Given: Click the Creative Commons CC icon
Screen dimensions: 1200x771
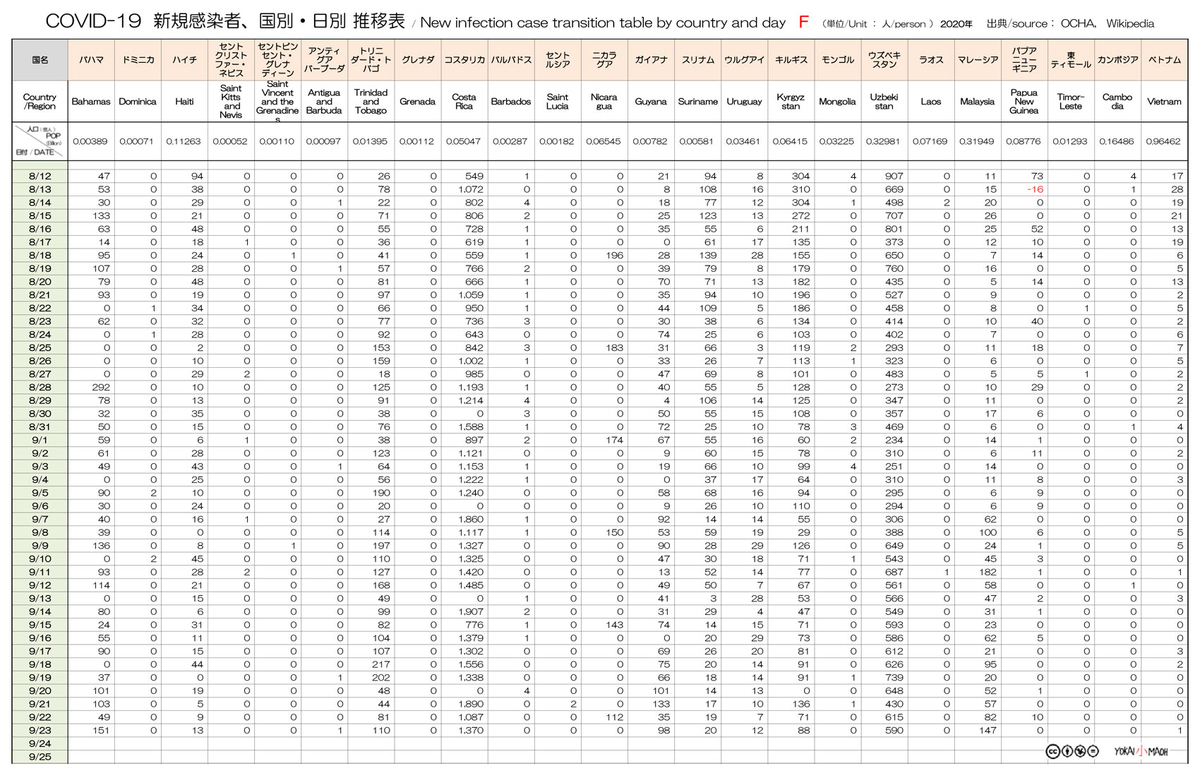Looking at the screenshot, I should click(1051, 752).
